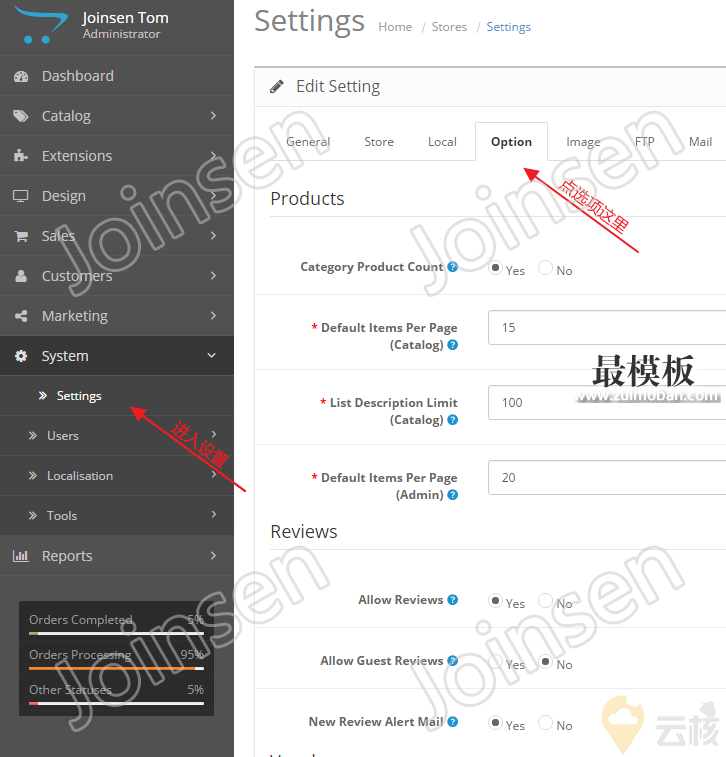Expand the Reports menu chevron
Image resolution: width=726 pixels, height=757 pixels.
[213, 555]
